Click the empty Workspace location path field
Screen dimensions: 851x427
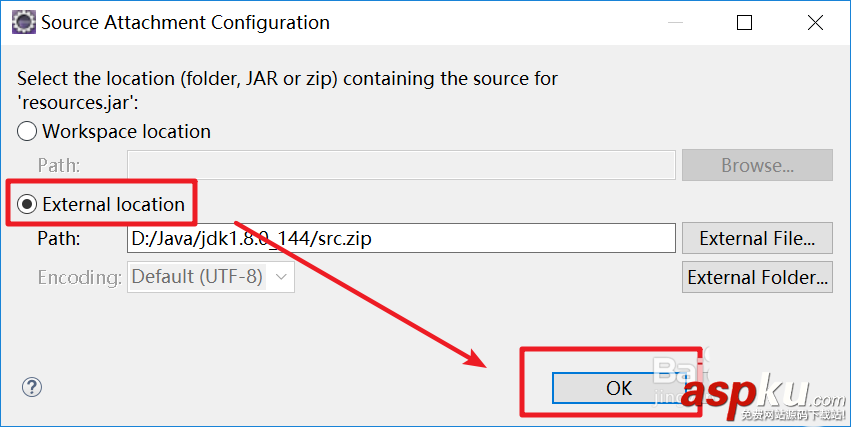pos(401,165)
